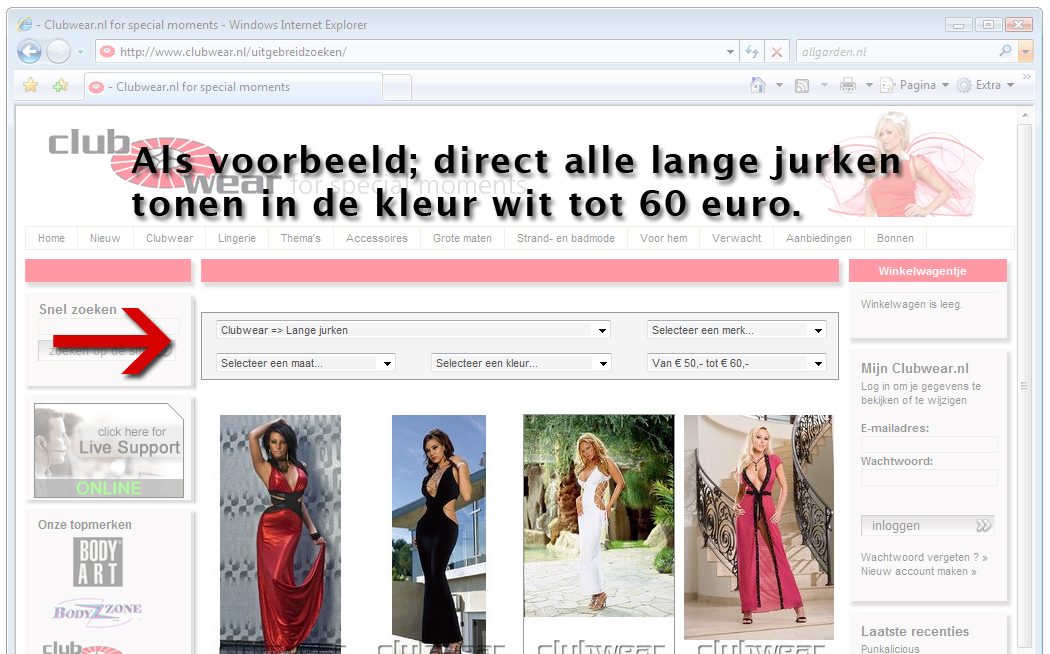
Task: Open a new blank browser tab
Action: point(396,88)
